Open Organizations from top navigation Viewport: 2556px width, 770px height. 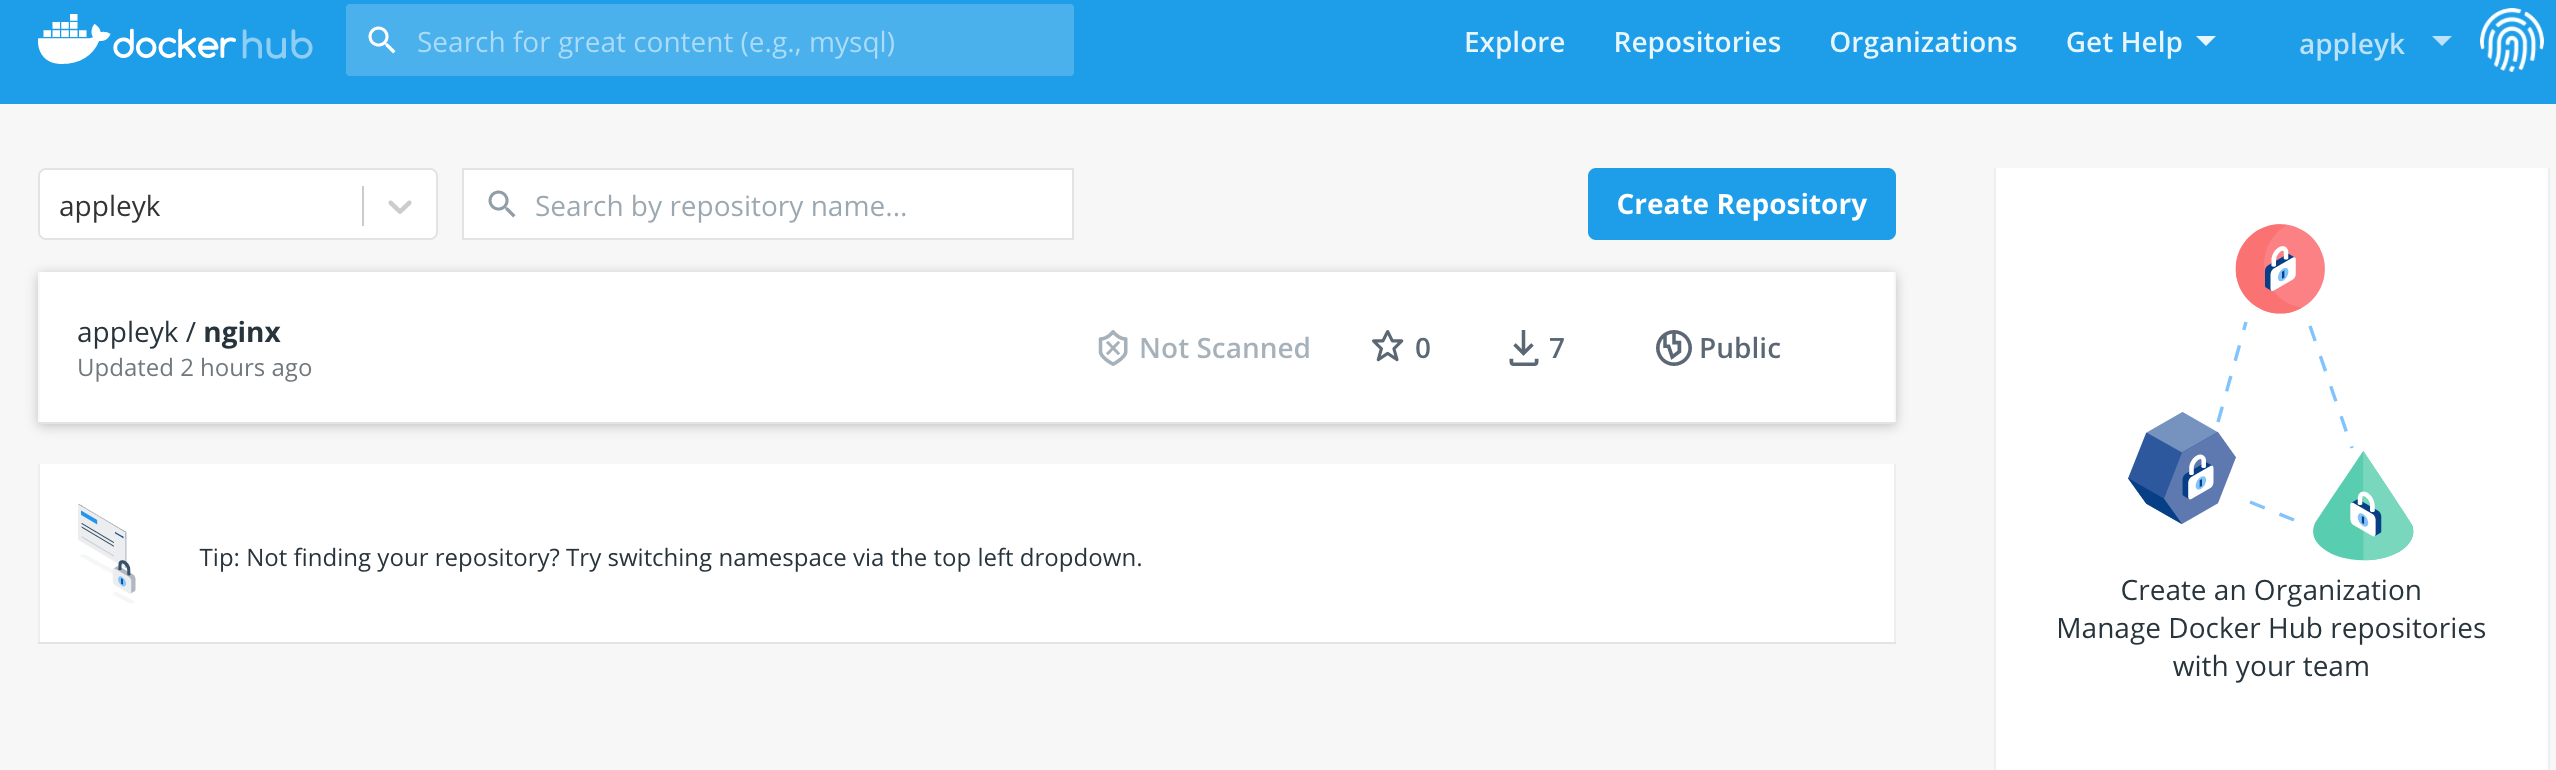1923,42
